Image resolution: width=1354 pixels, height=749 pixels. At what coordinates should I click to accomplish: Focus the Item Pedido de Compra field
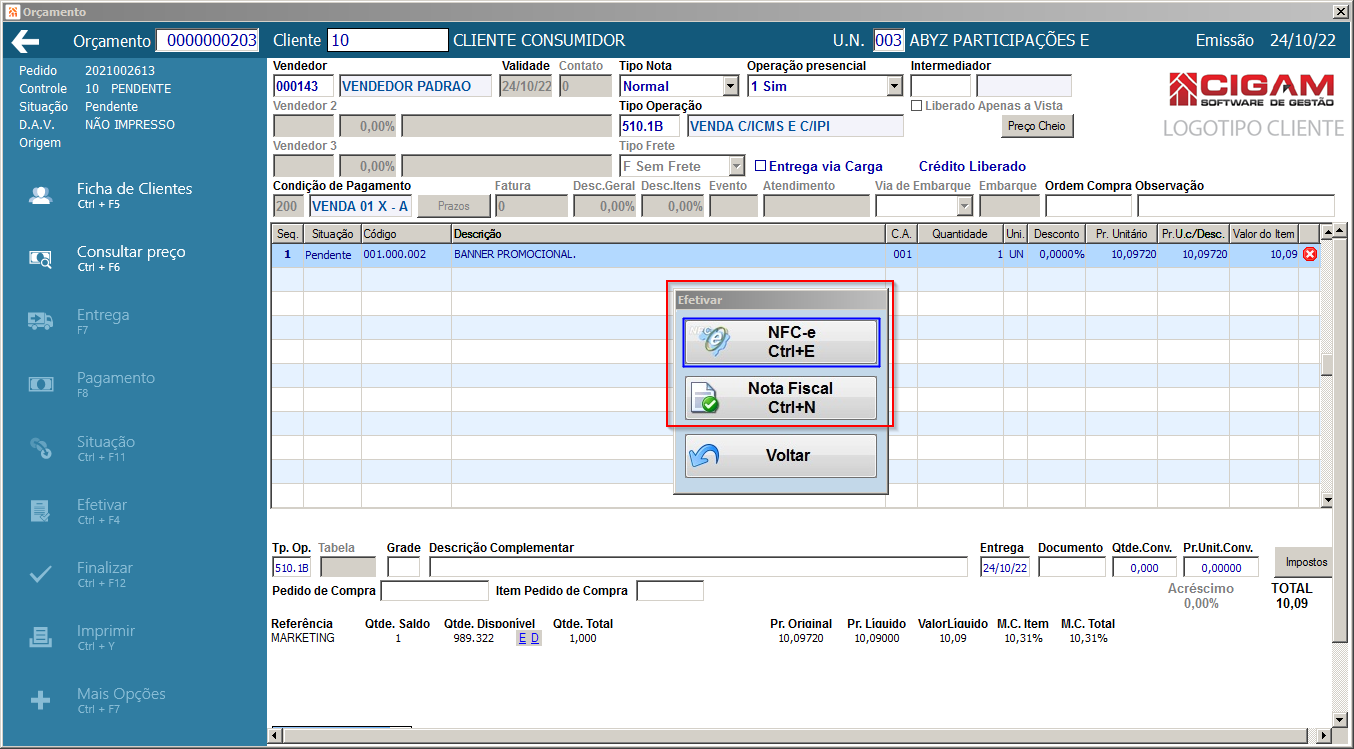pyautogui.click(x=670, y=591)
